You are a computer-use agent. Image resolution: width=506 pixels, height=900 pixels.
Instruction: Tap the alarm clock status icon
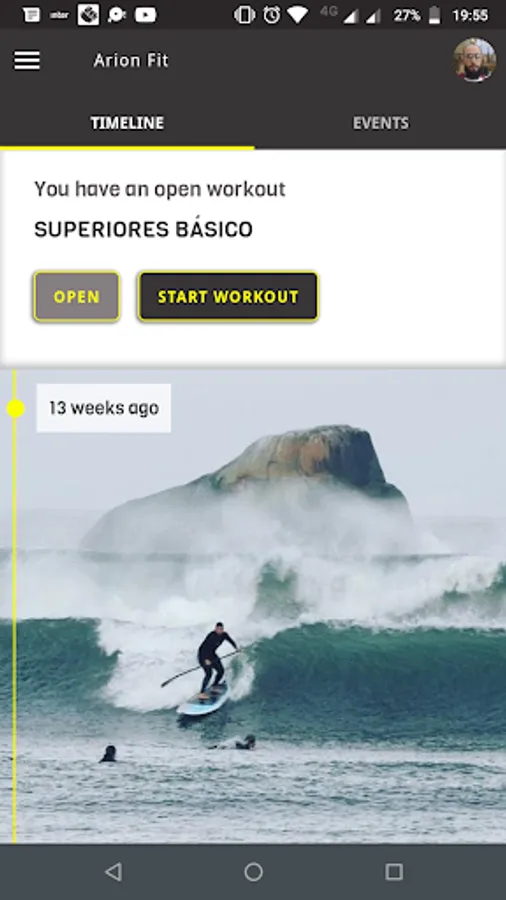pyautogui.click(x=271, y=15)
